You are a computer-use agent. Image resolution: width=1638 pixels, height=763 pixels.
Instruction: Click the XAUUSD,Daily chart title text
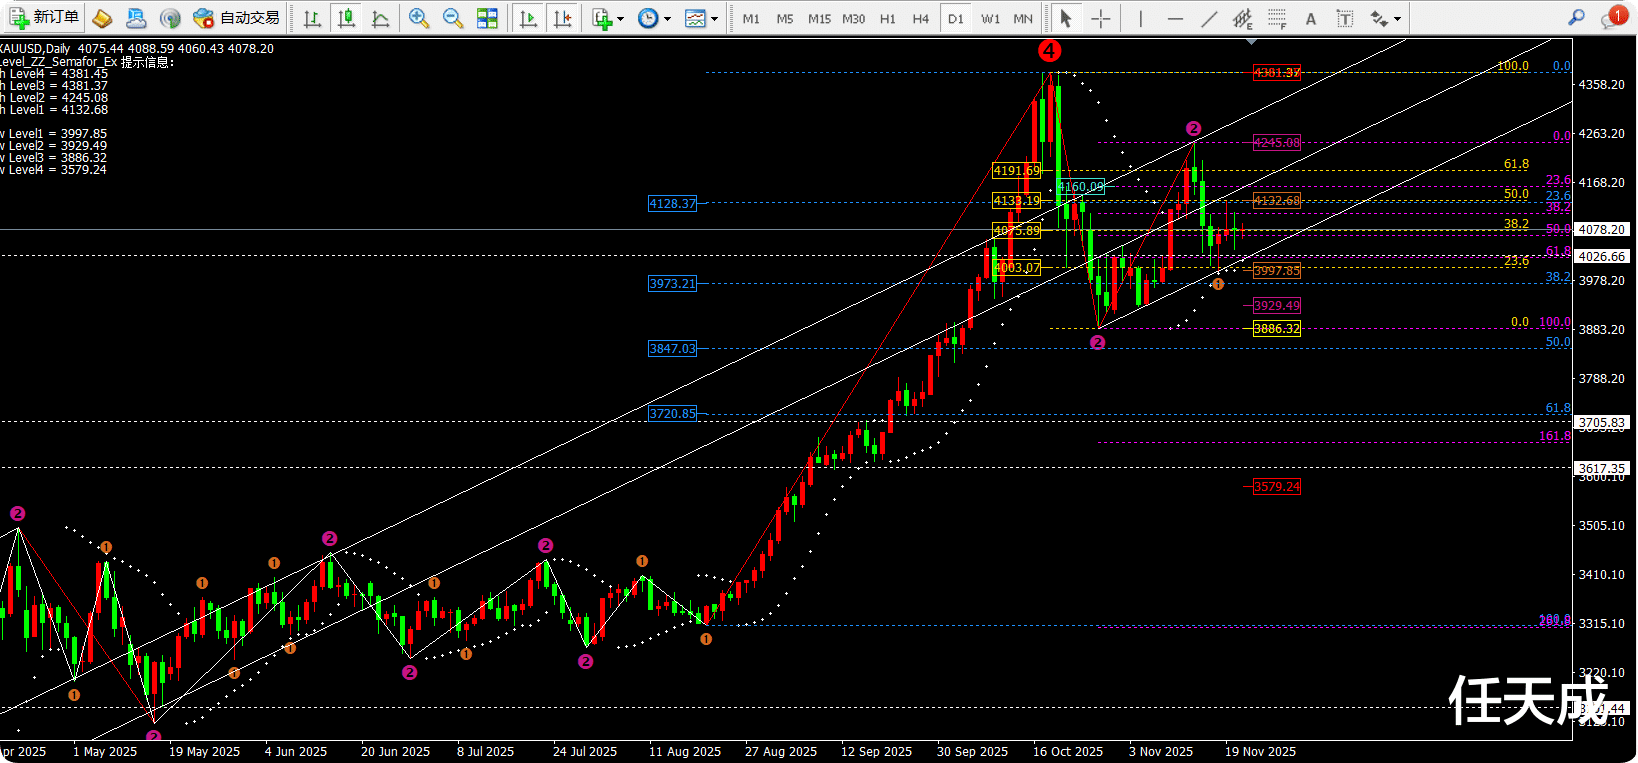click(x=35, y=49)
